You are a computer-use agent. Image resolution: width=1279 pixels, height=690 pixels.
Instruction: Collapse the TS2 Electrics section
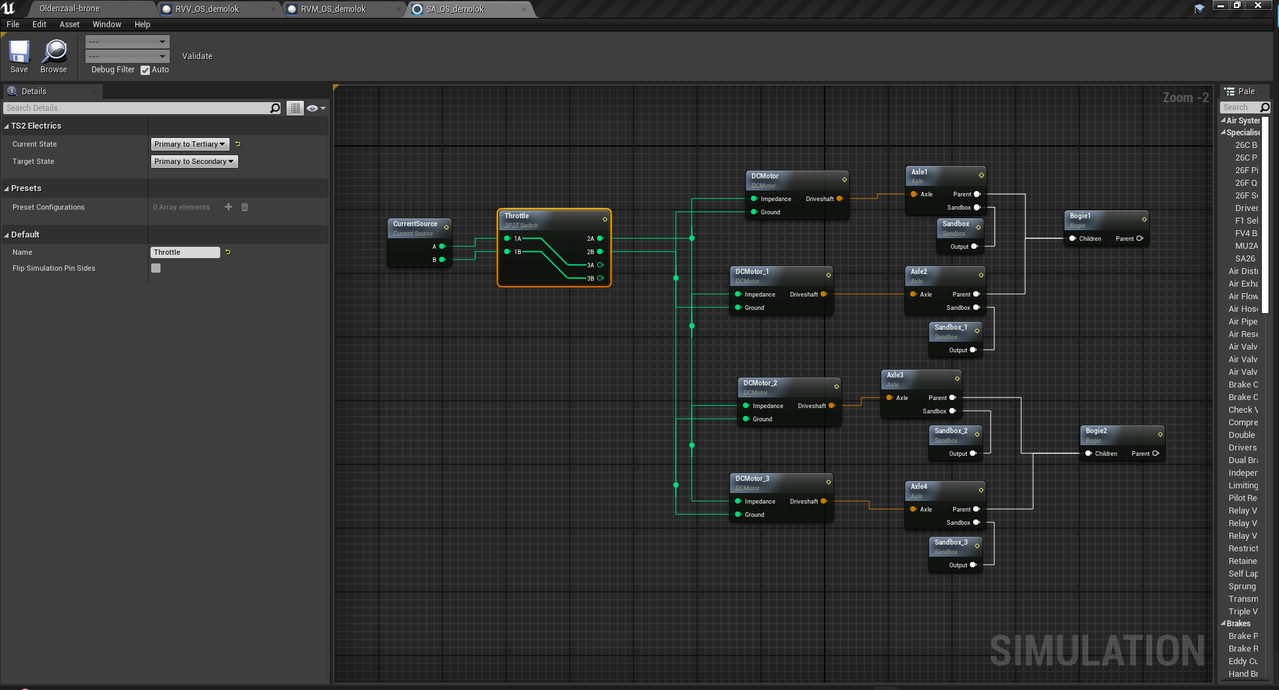pyautogui.click(x=6, y=126)
